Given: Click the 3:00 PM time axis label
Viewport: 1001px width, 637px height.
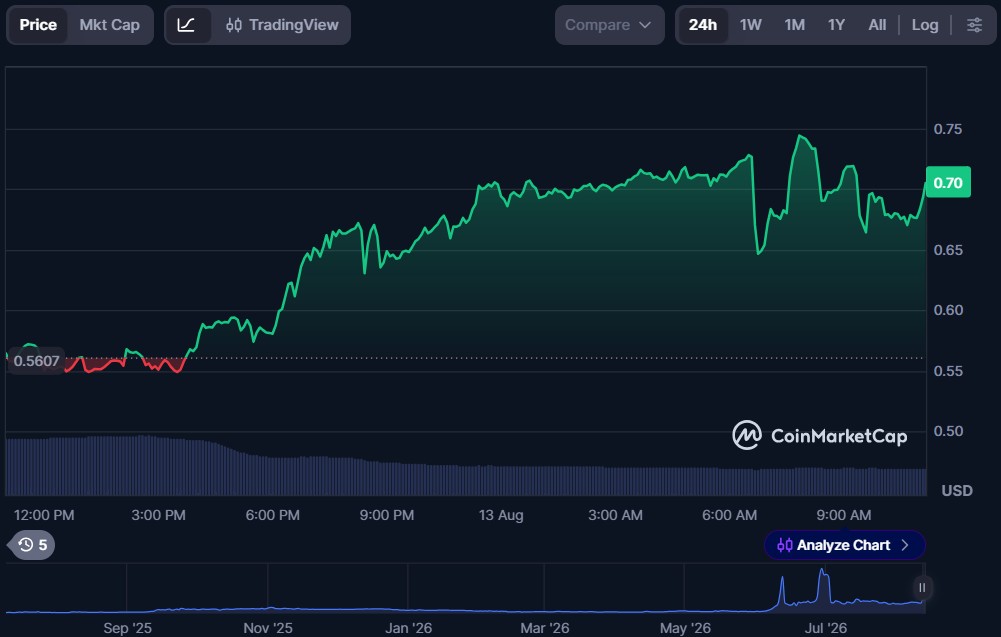Looking at the screenshot, I should tap(158, 515).
